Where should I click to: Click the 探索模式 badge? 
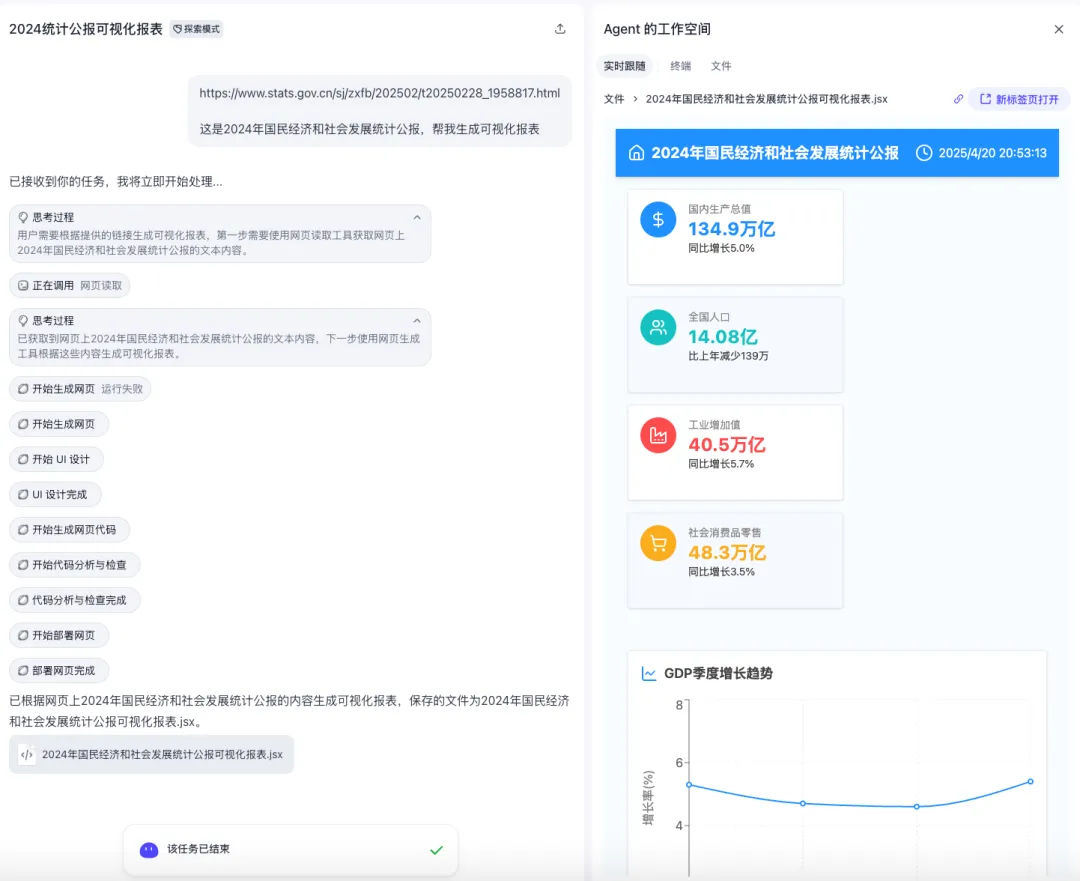196,29
